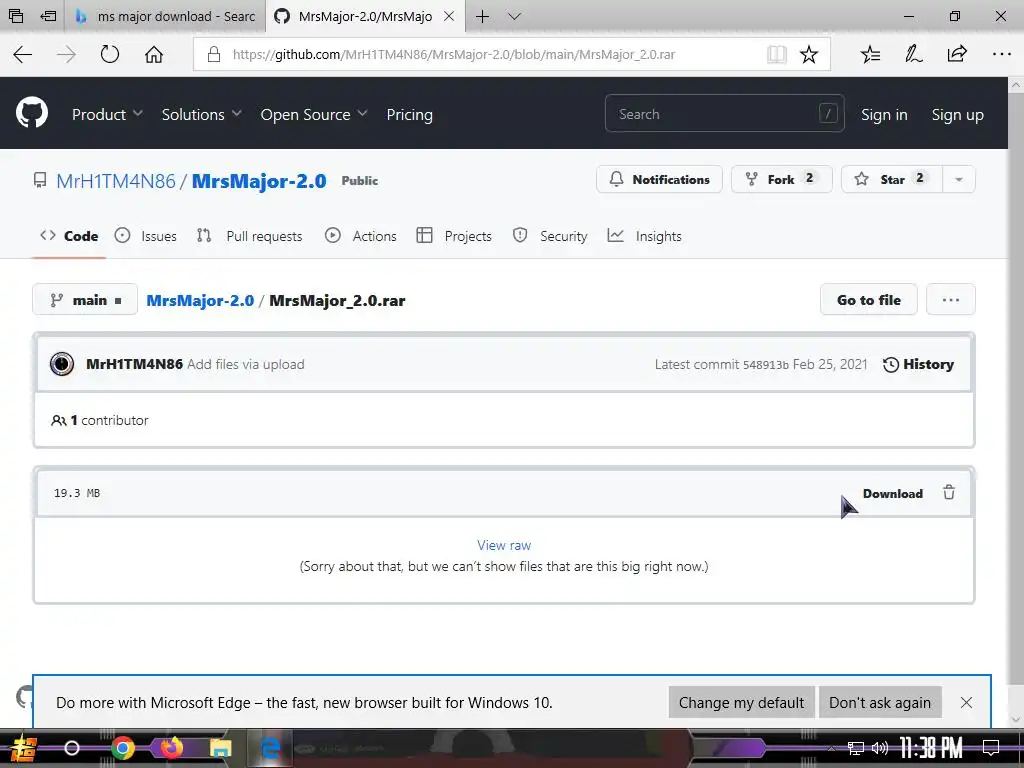Expand the Open Source menu
The image size is (1024, 768).
[314, 114]
